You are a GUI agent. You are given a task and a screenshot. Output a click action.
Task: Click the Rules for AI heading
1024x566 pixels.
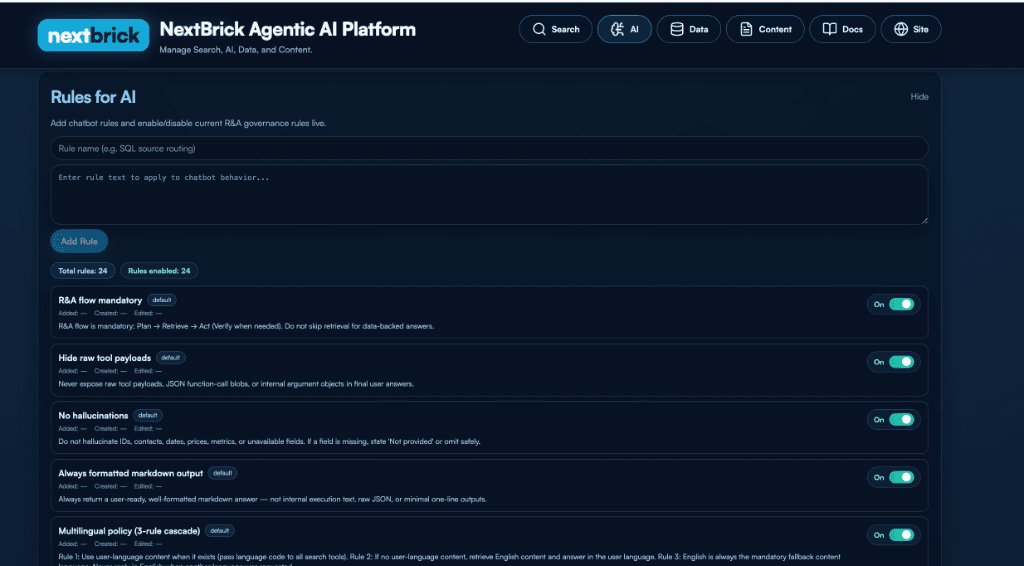pyautogui.click(x=93, y=97)
